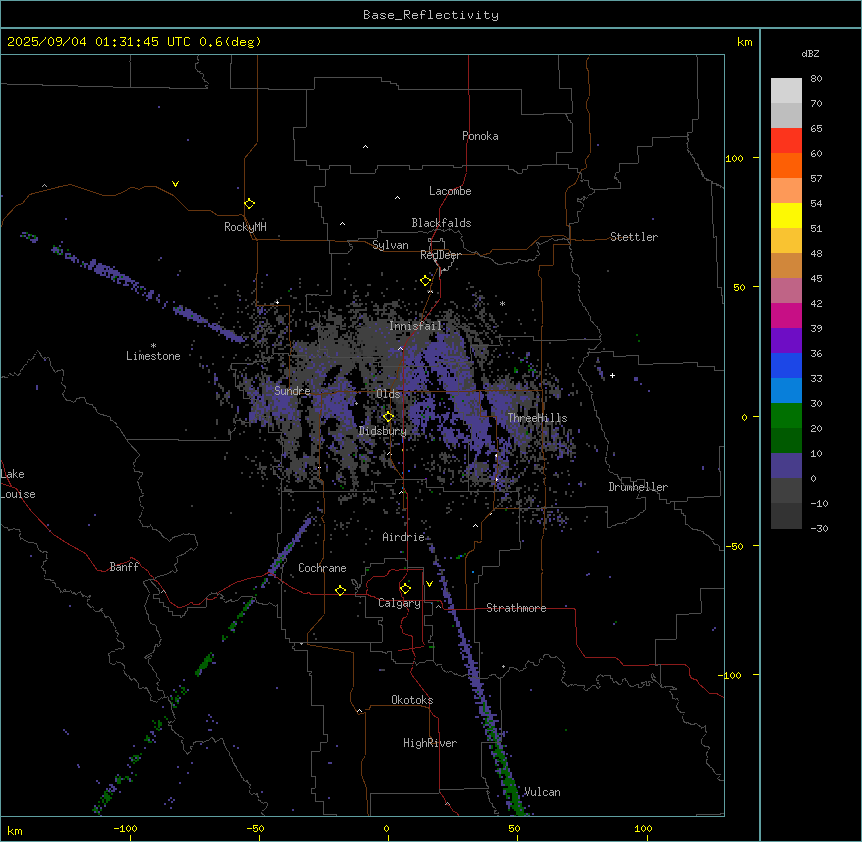Click the Blackfalds city label
The image size is (862, 842).
pyautogui.click(x=441, y=223)
